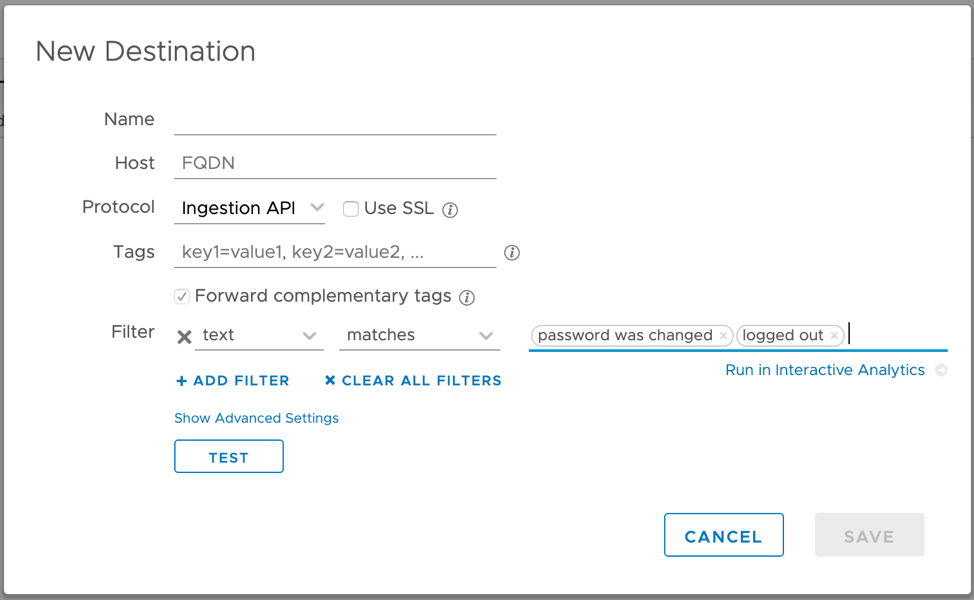The image size is (974, 600).
Task: Remove the 'password was changed' filter chip
Action: click(x=723, y=336)
